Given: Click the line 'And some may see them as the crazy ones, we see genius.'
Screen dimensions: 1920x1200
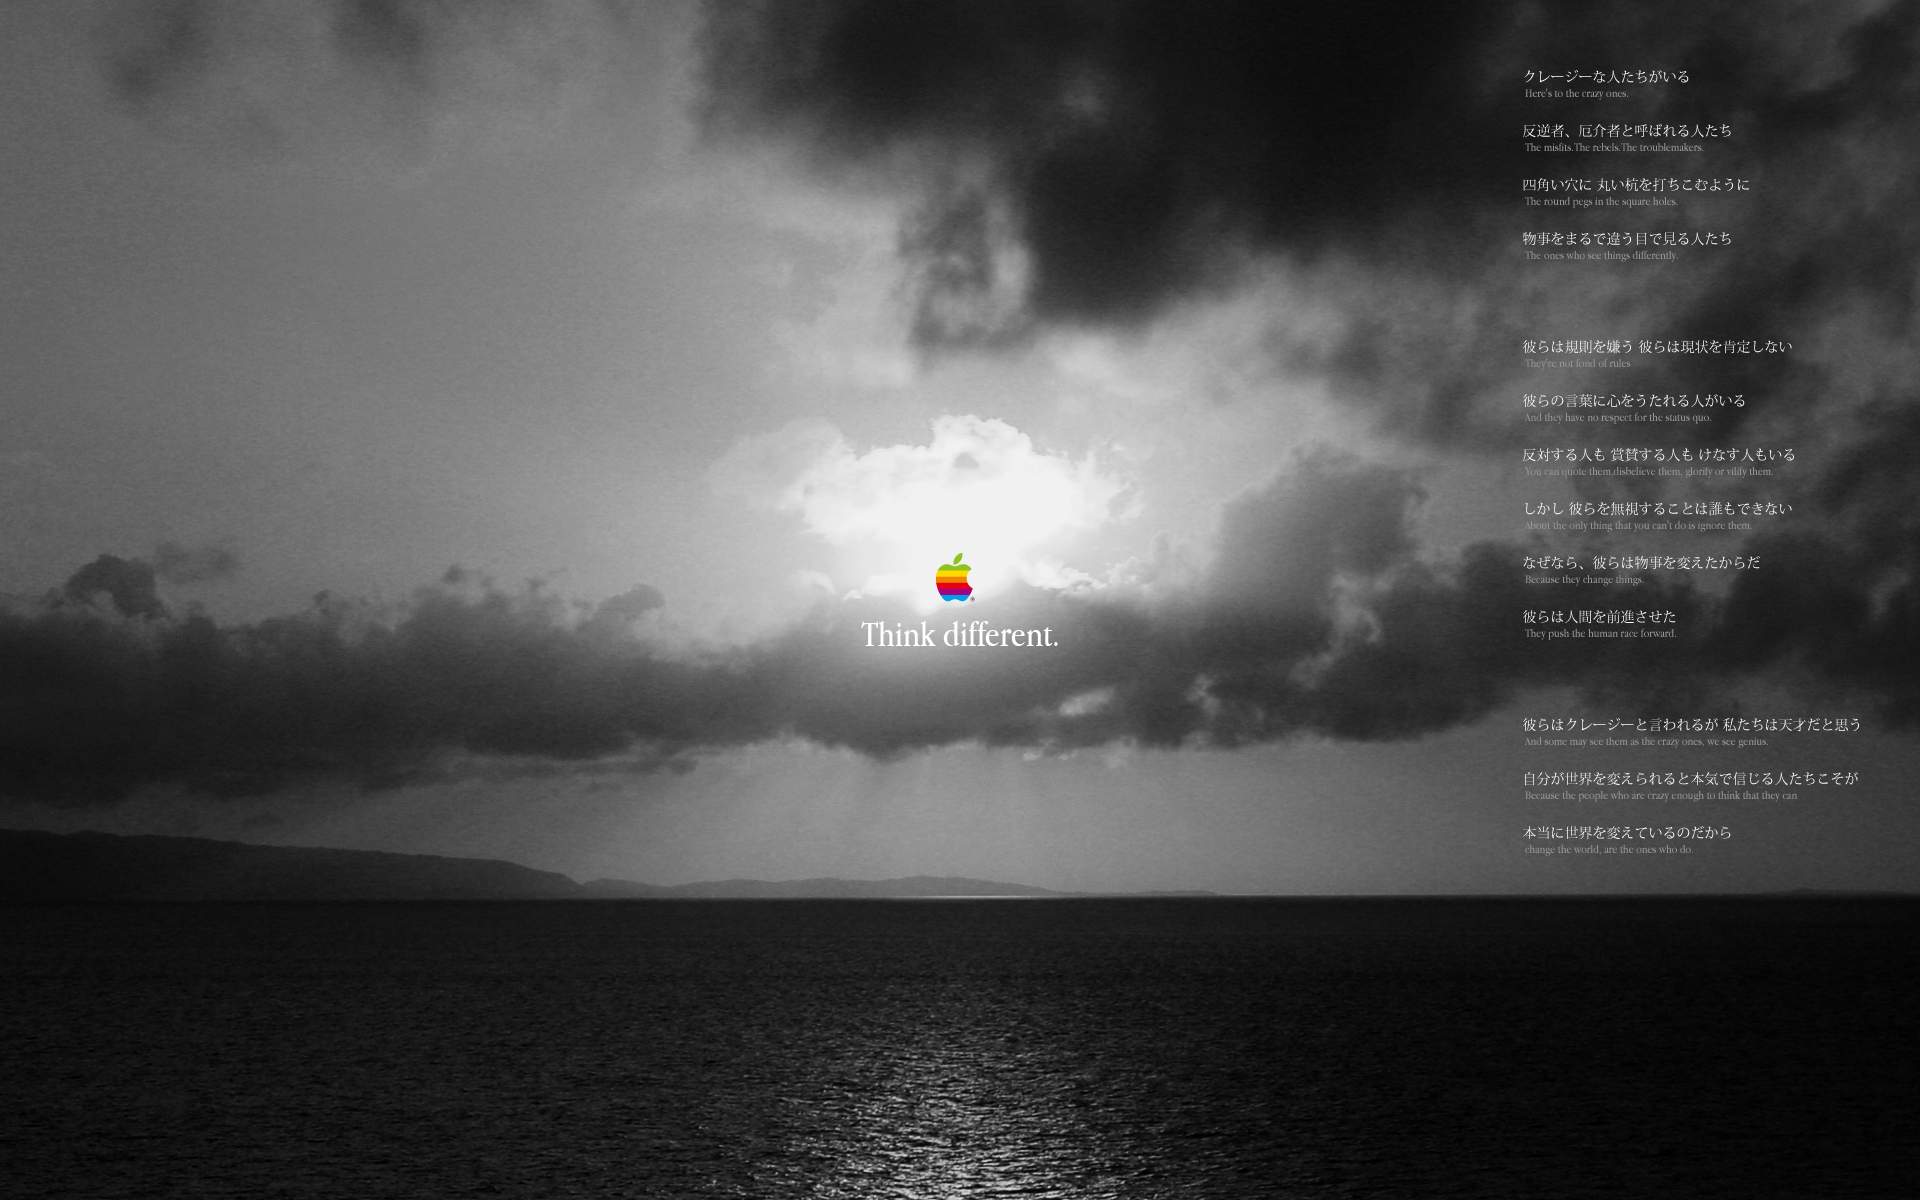Looking at the screenshot, I should pyautogui.click(x=1646, y=742).
